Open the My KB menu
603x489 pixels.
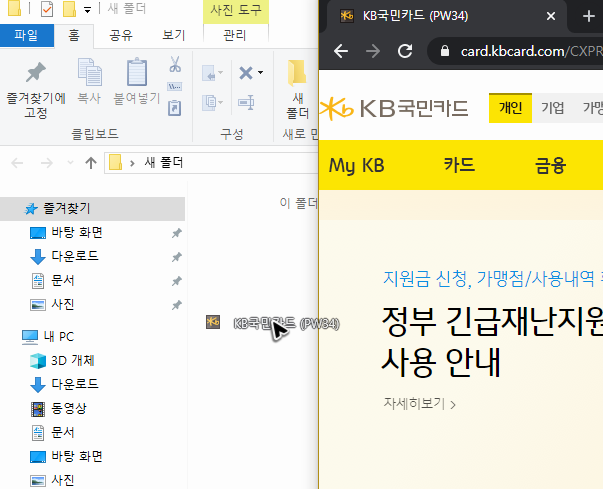pyautogui.click(x=356, y=166)
